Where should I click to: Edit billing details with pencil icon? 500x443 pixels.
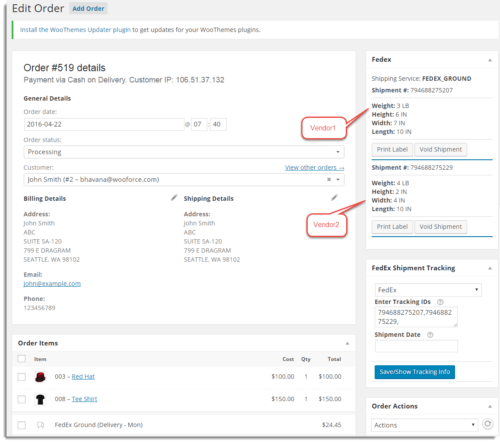point(174,198)
